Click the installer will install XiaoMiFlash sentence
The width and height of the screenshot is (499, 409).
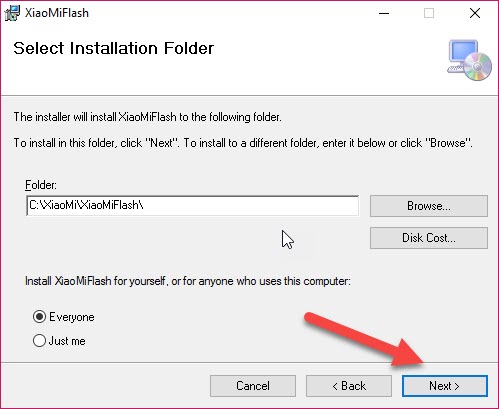pos(148,117)
